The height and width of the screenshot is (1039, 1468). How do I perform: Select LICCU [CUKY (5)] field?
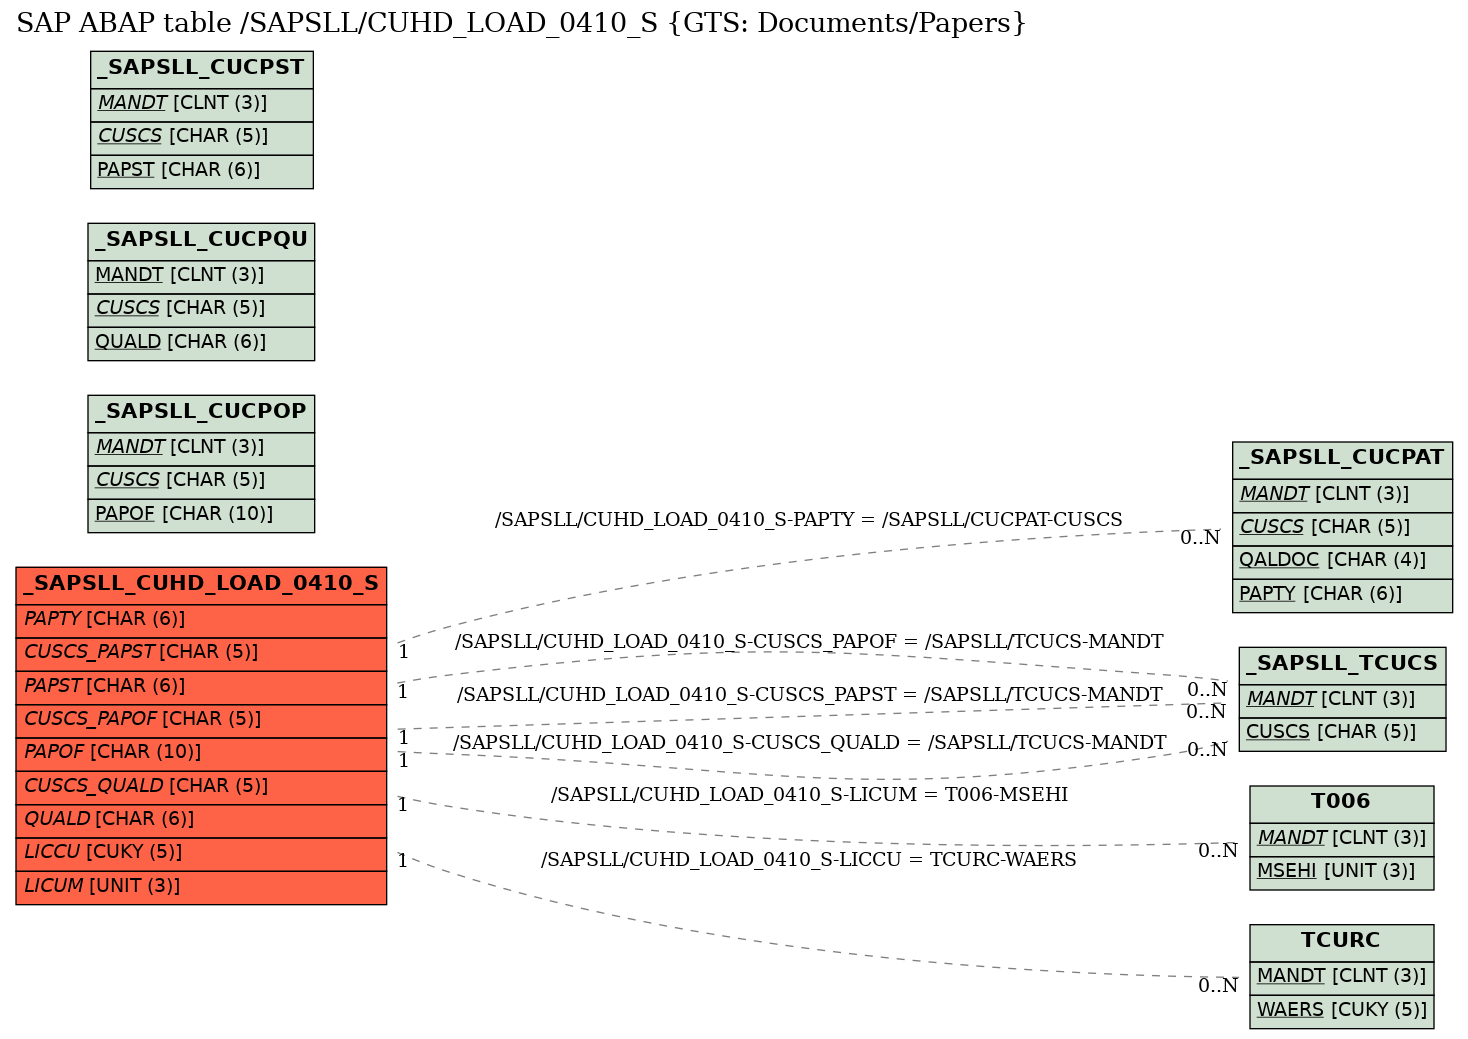(x=201, y=854)
